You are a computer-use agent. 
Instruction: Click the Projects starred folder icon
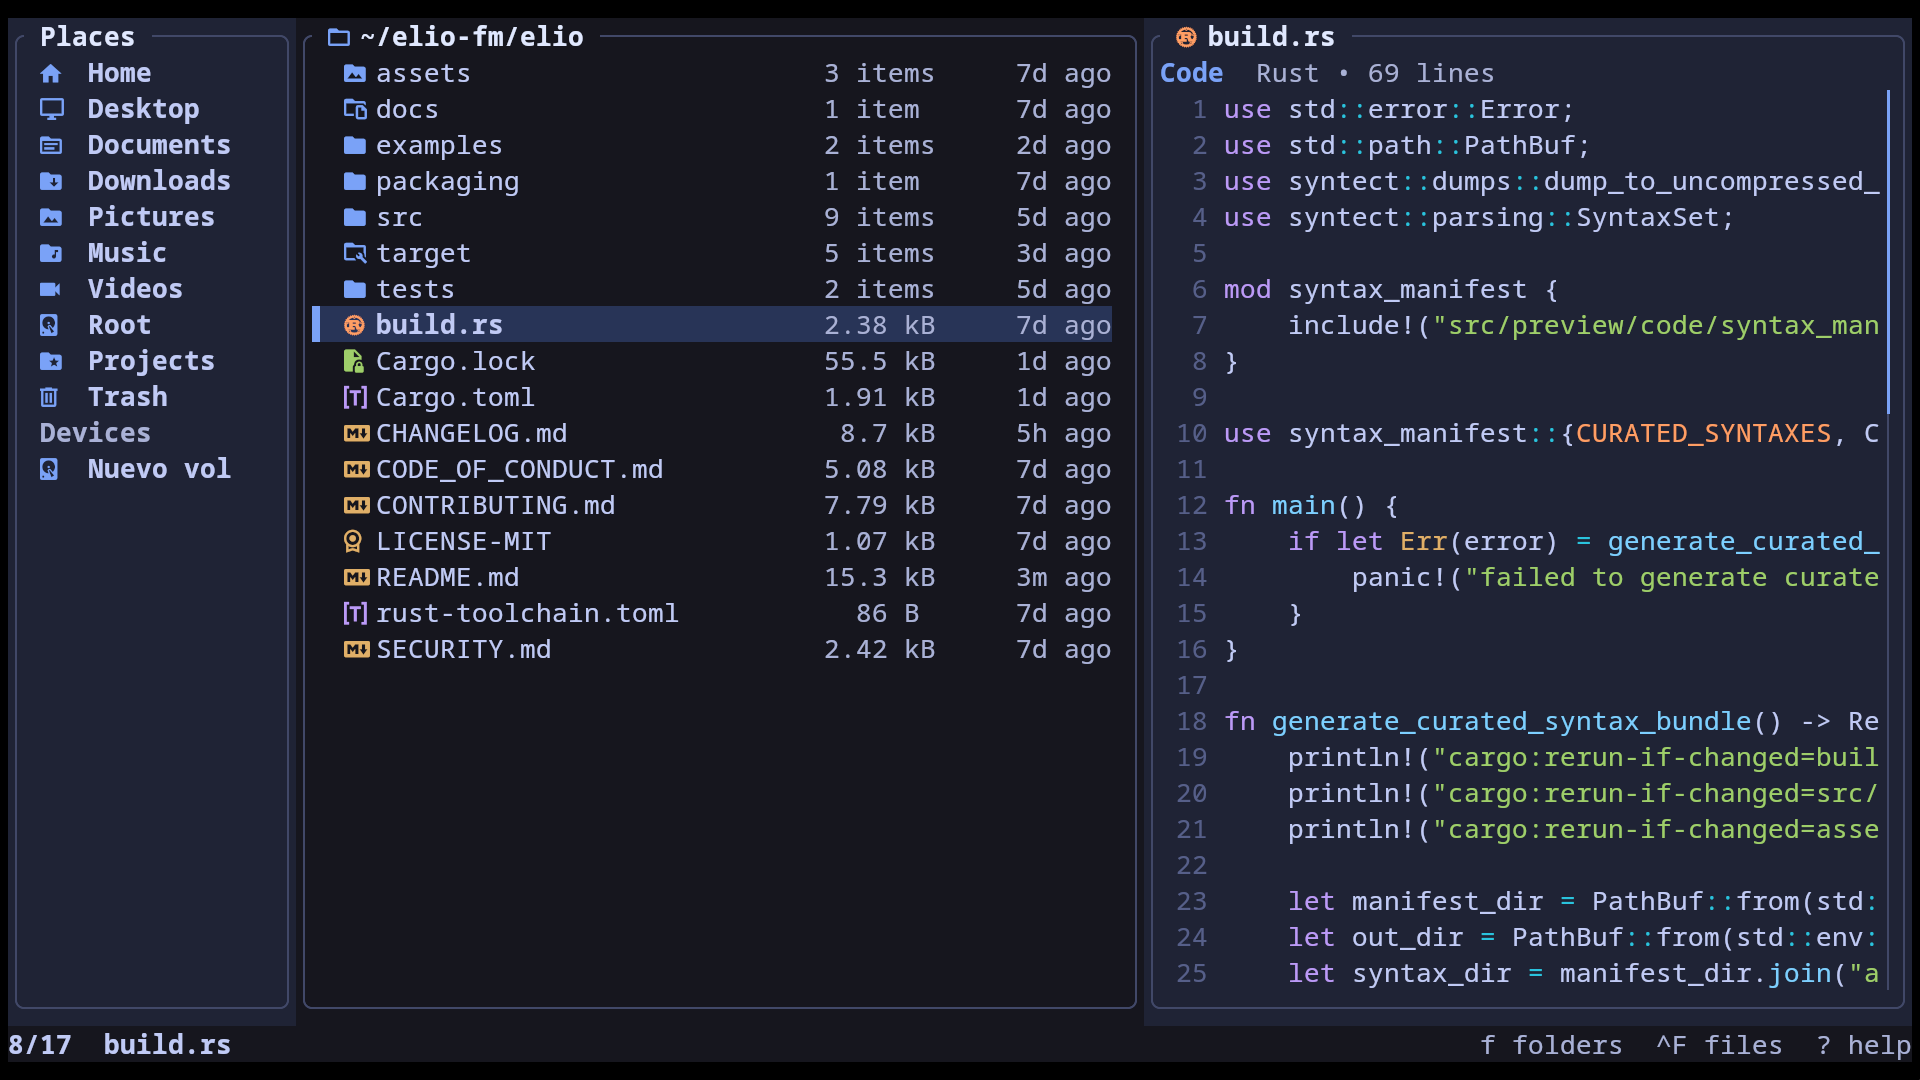[51, 362]
